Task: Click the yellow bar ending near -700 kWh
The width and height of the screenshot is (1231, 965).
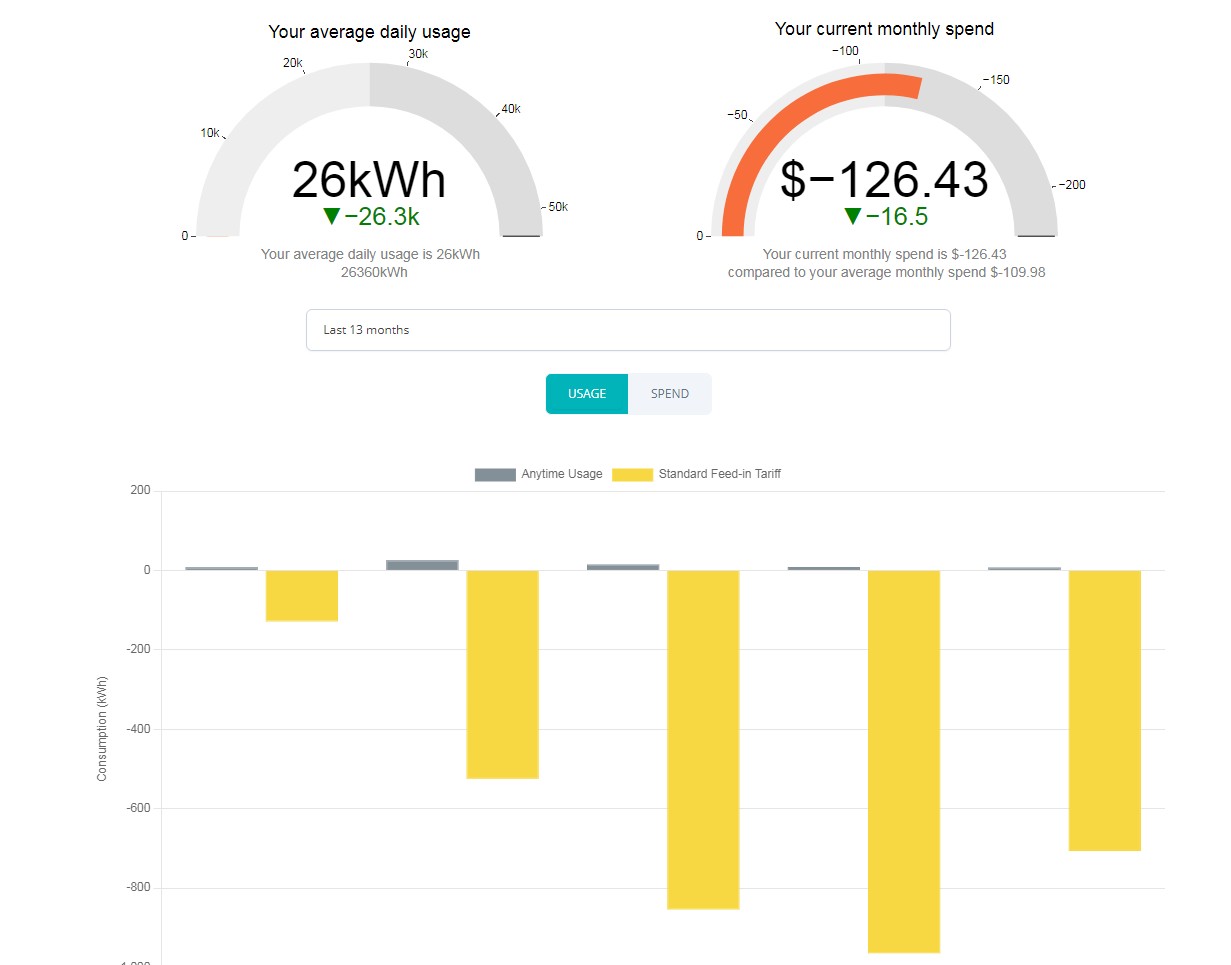Action: click(1105, 710)
